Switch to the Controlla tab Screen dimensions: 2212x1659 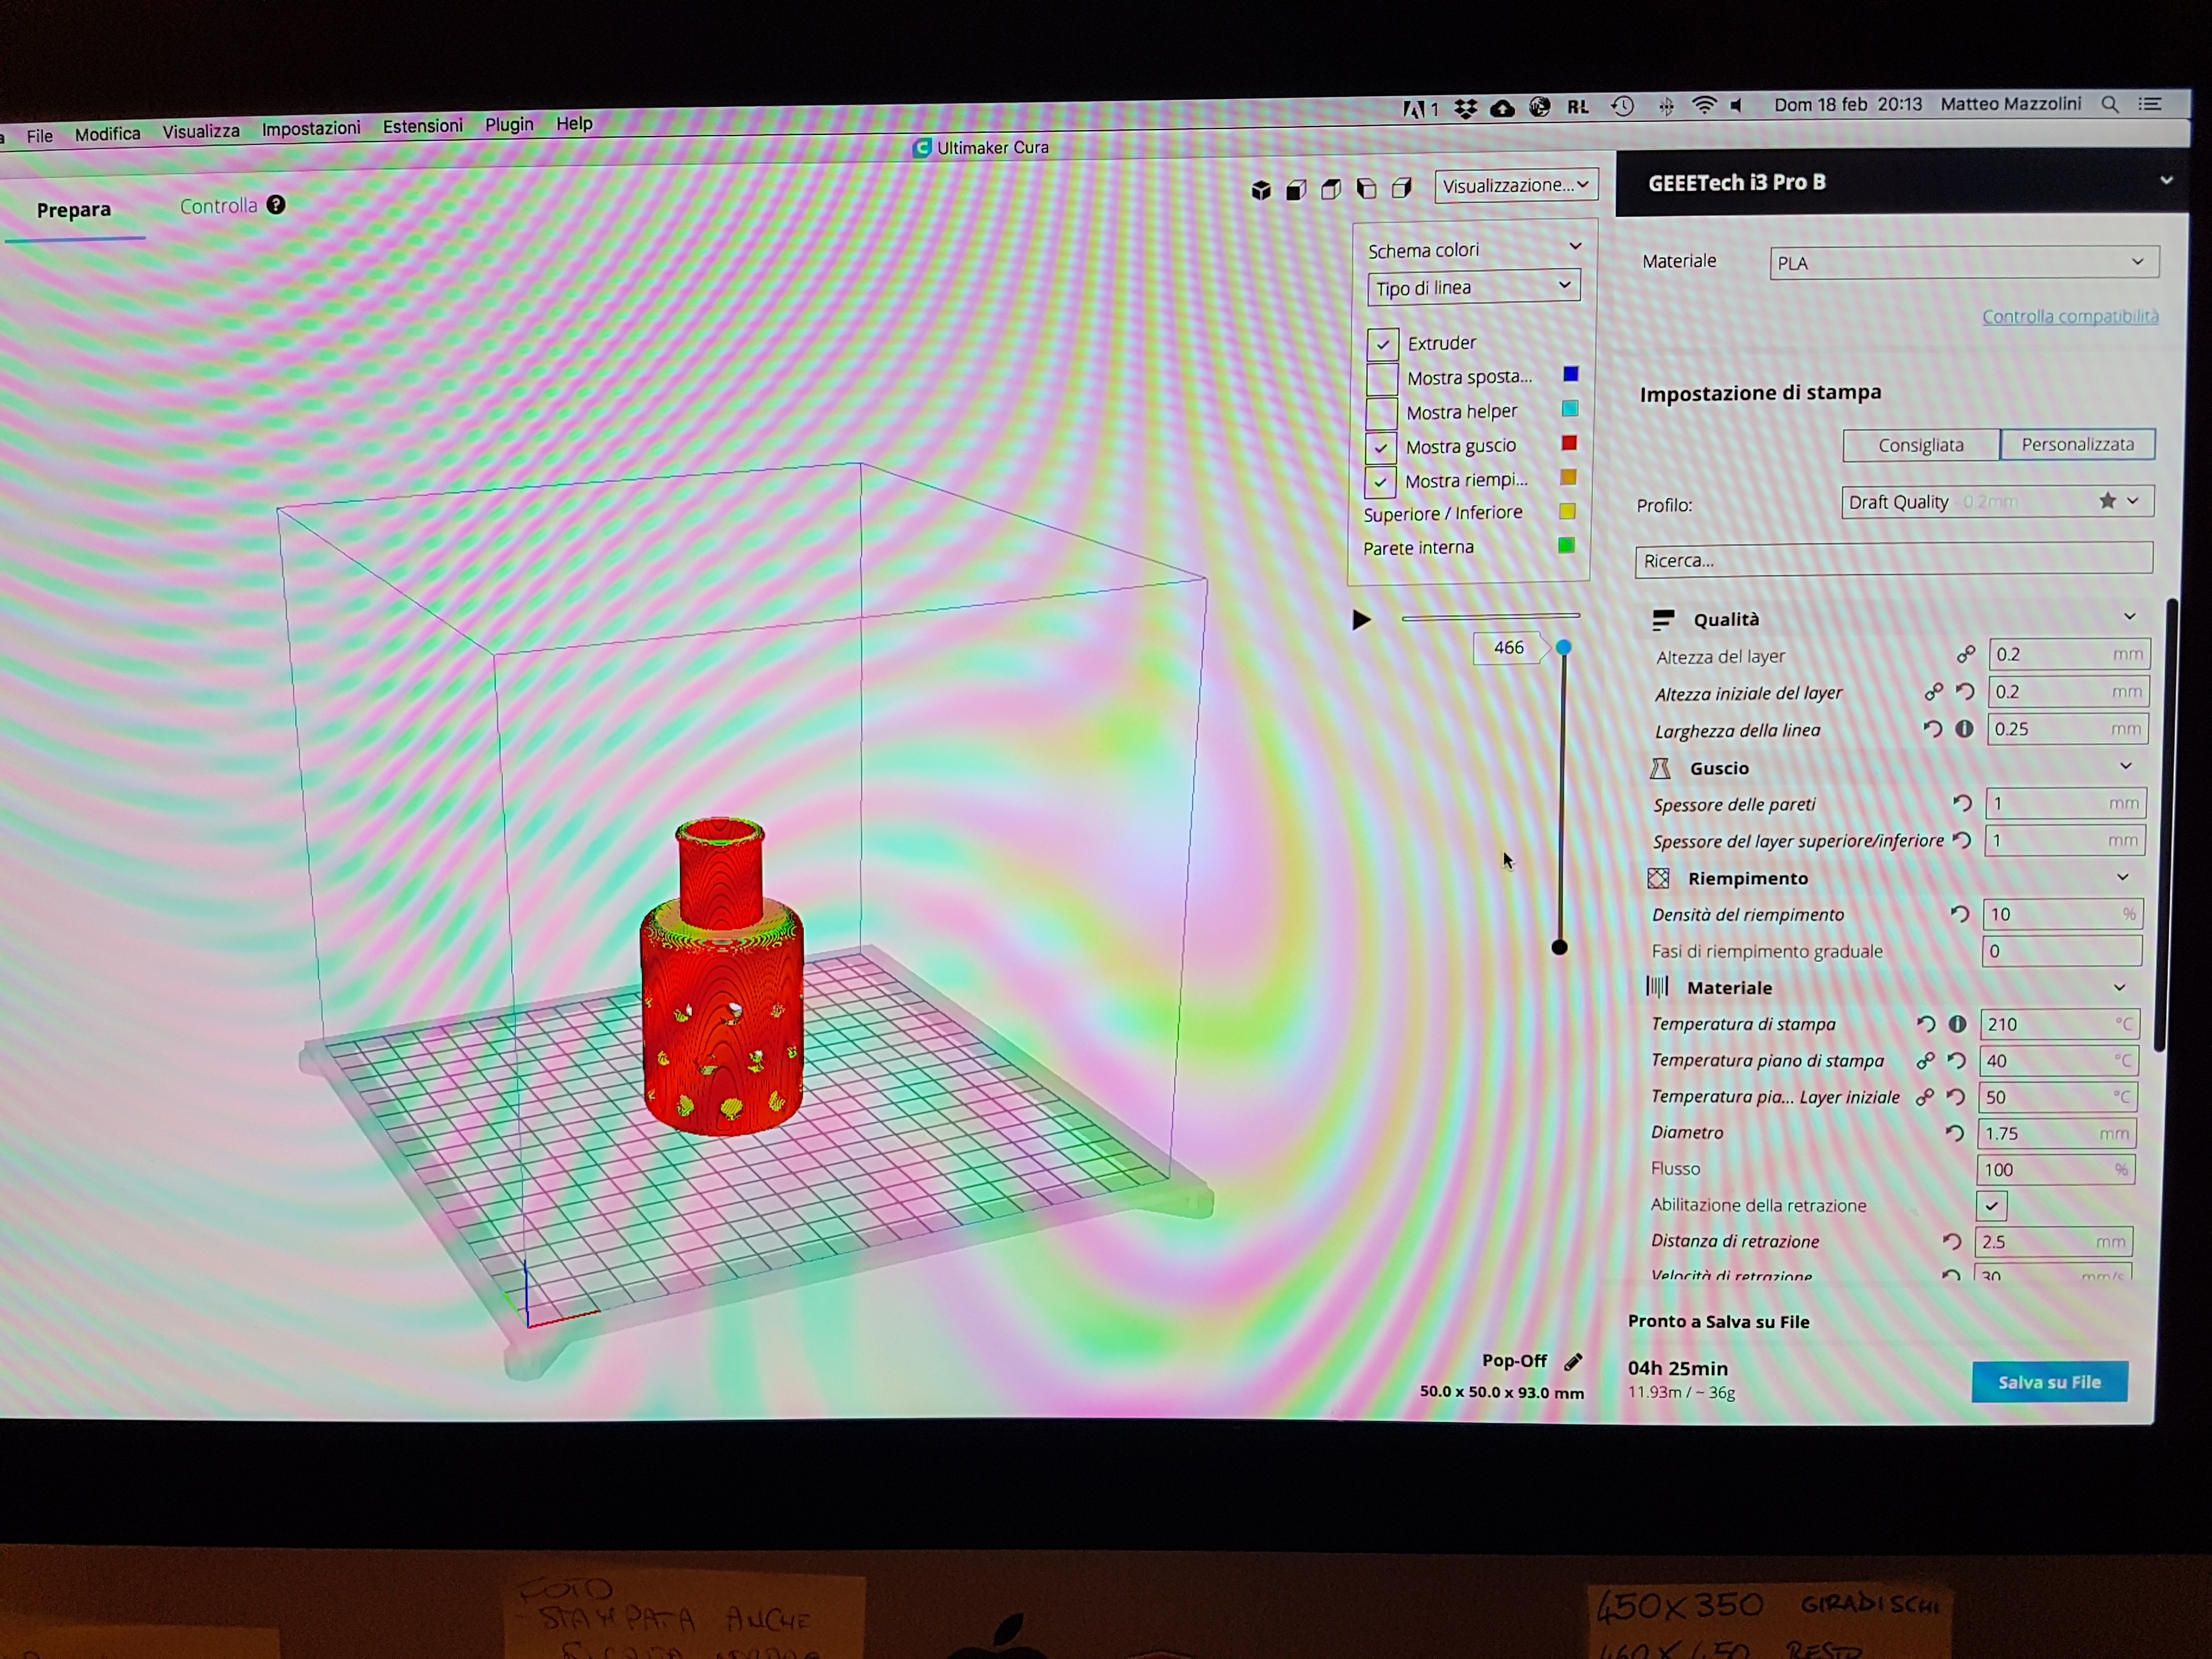click(219, 206)
